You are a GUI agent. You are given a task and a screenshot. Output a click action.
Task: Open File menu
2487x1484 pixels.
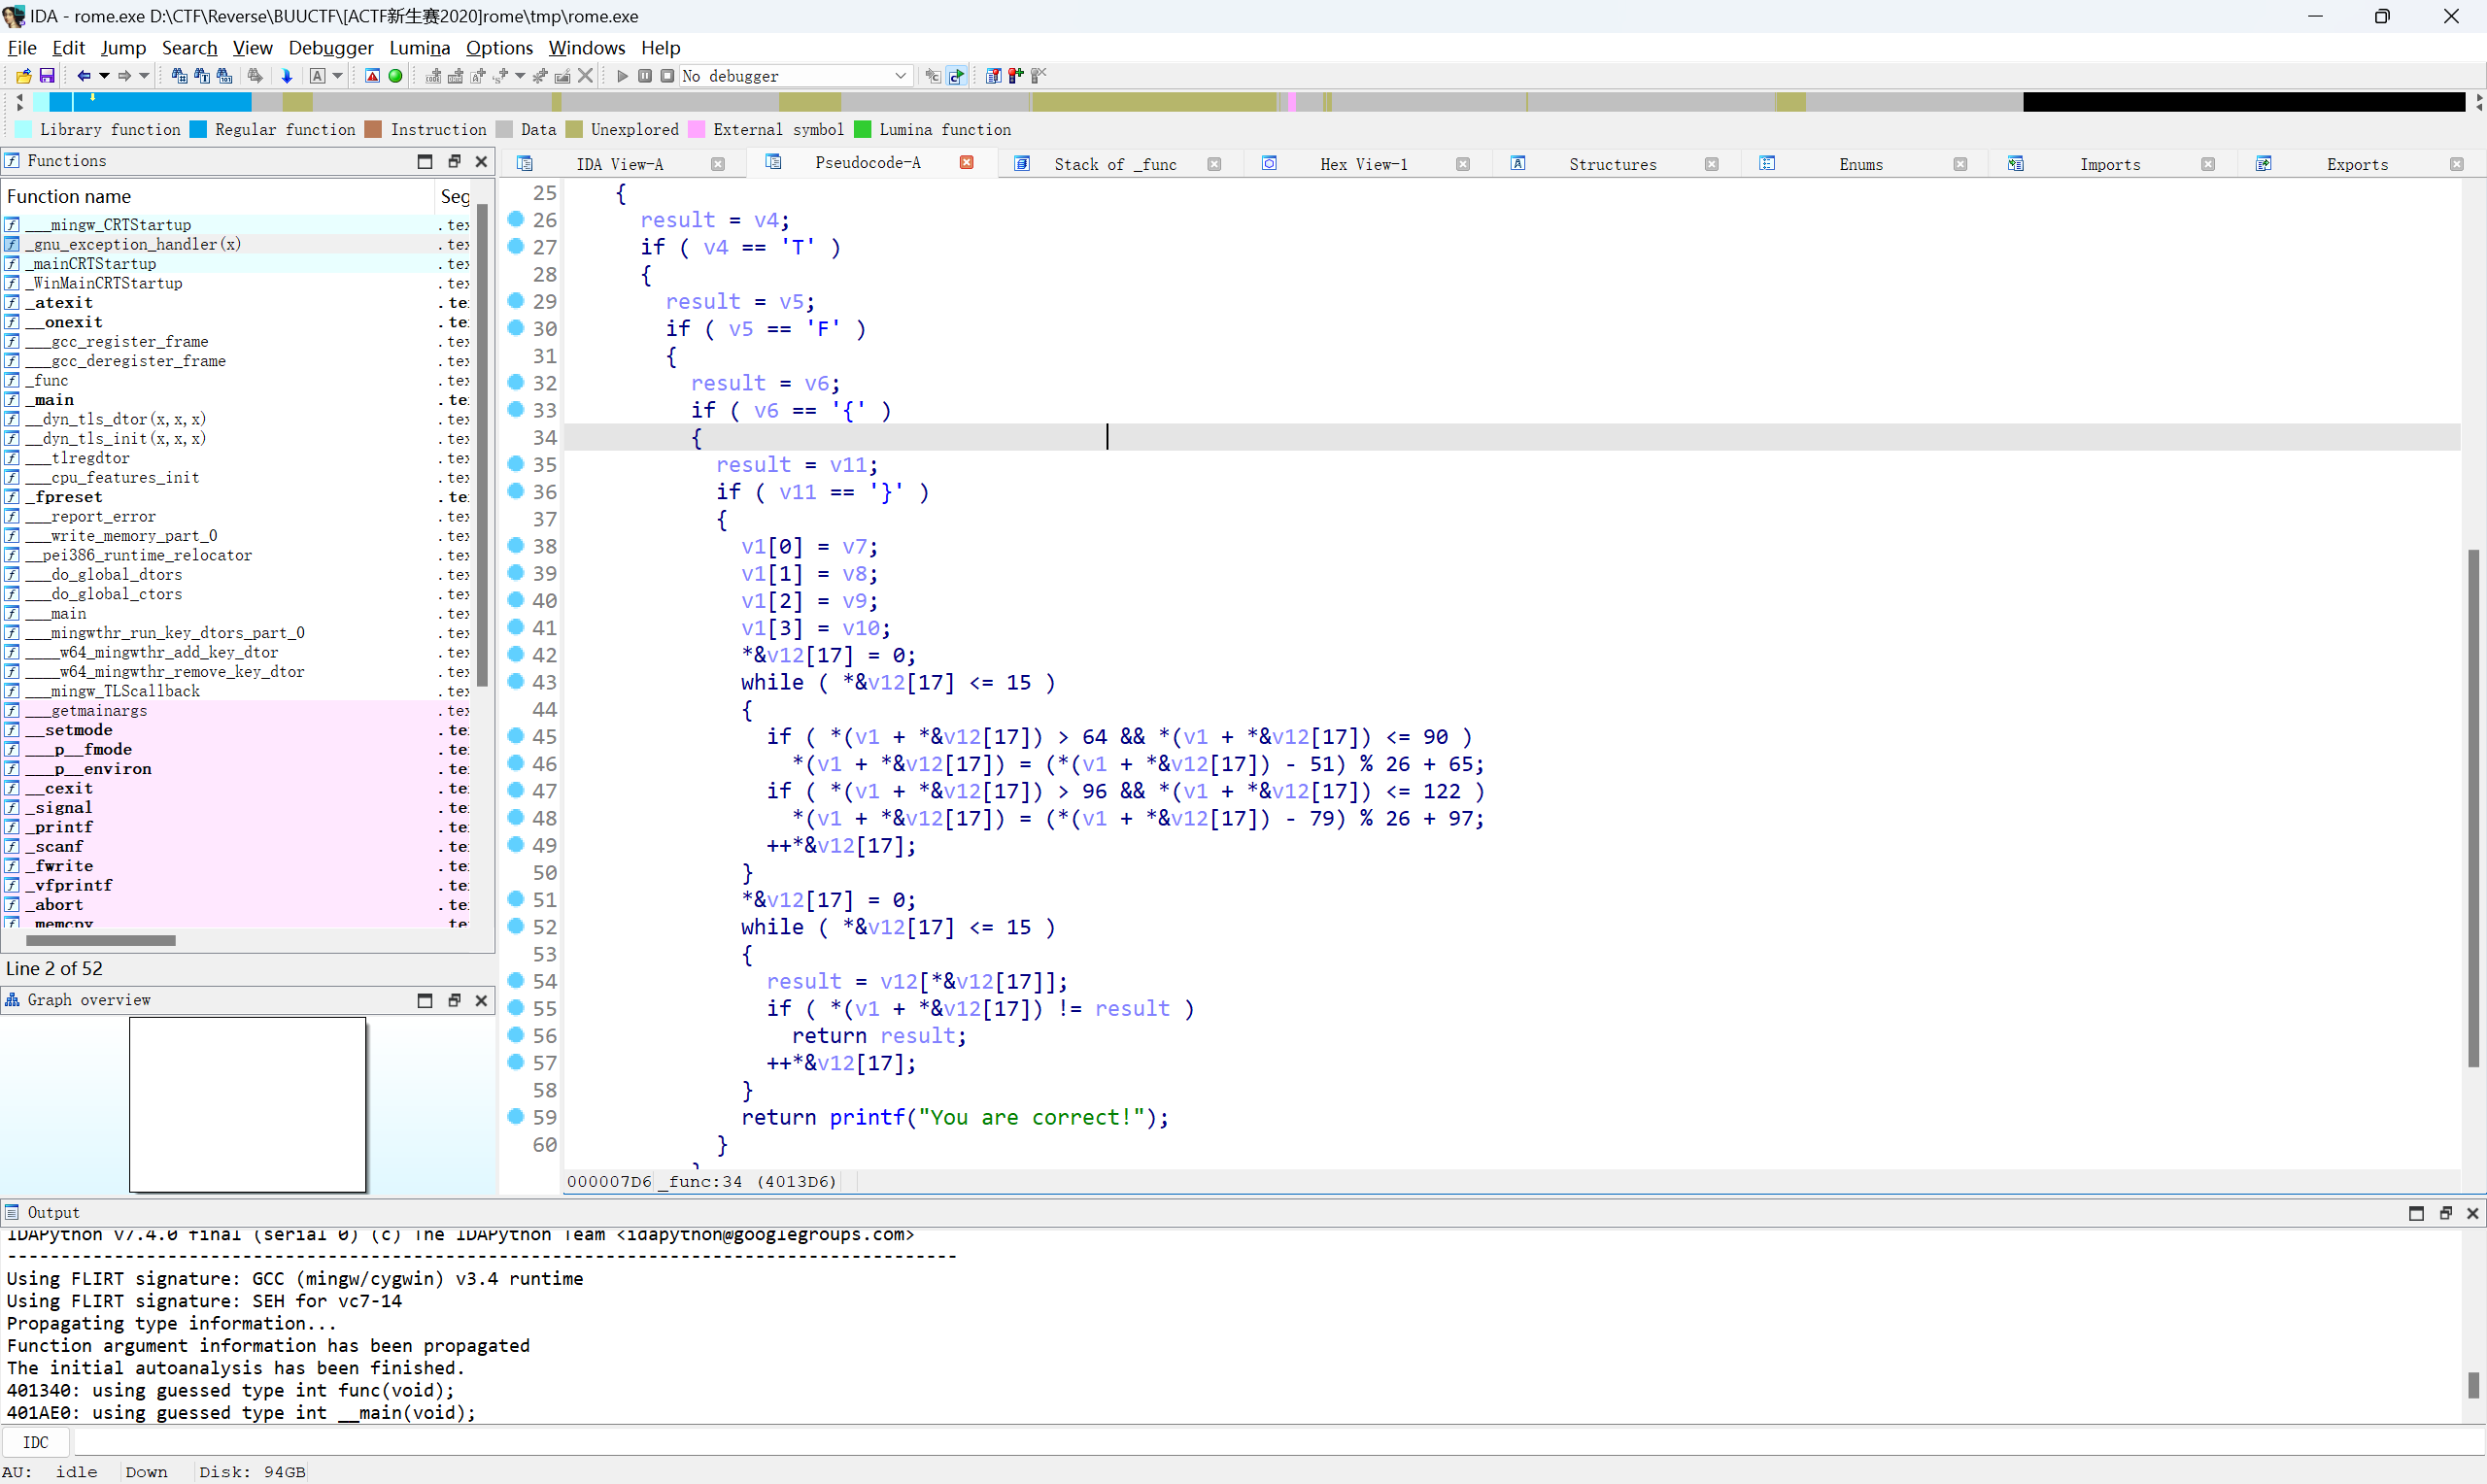pyautogui.click(x=22, y=47)
